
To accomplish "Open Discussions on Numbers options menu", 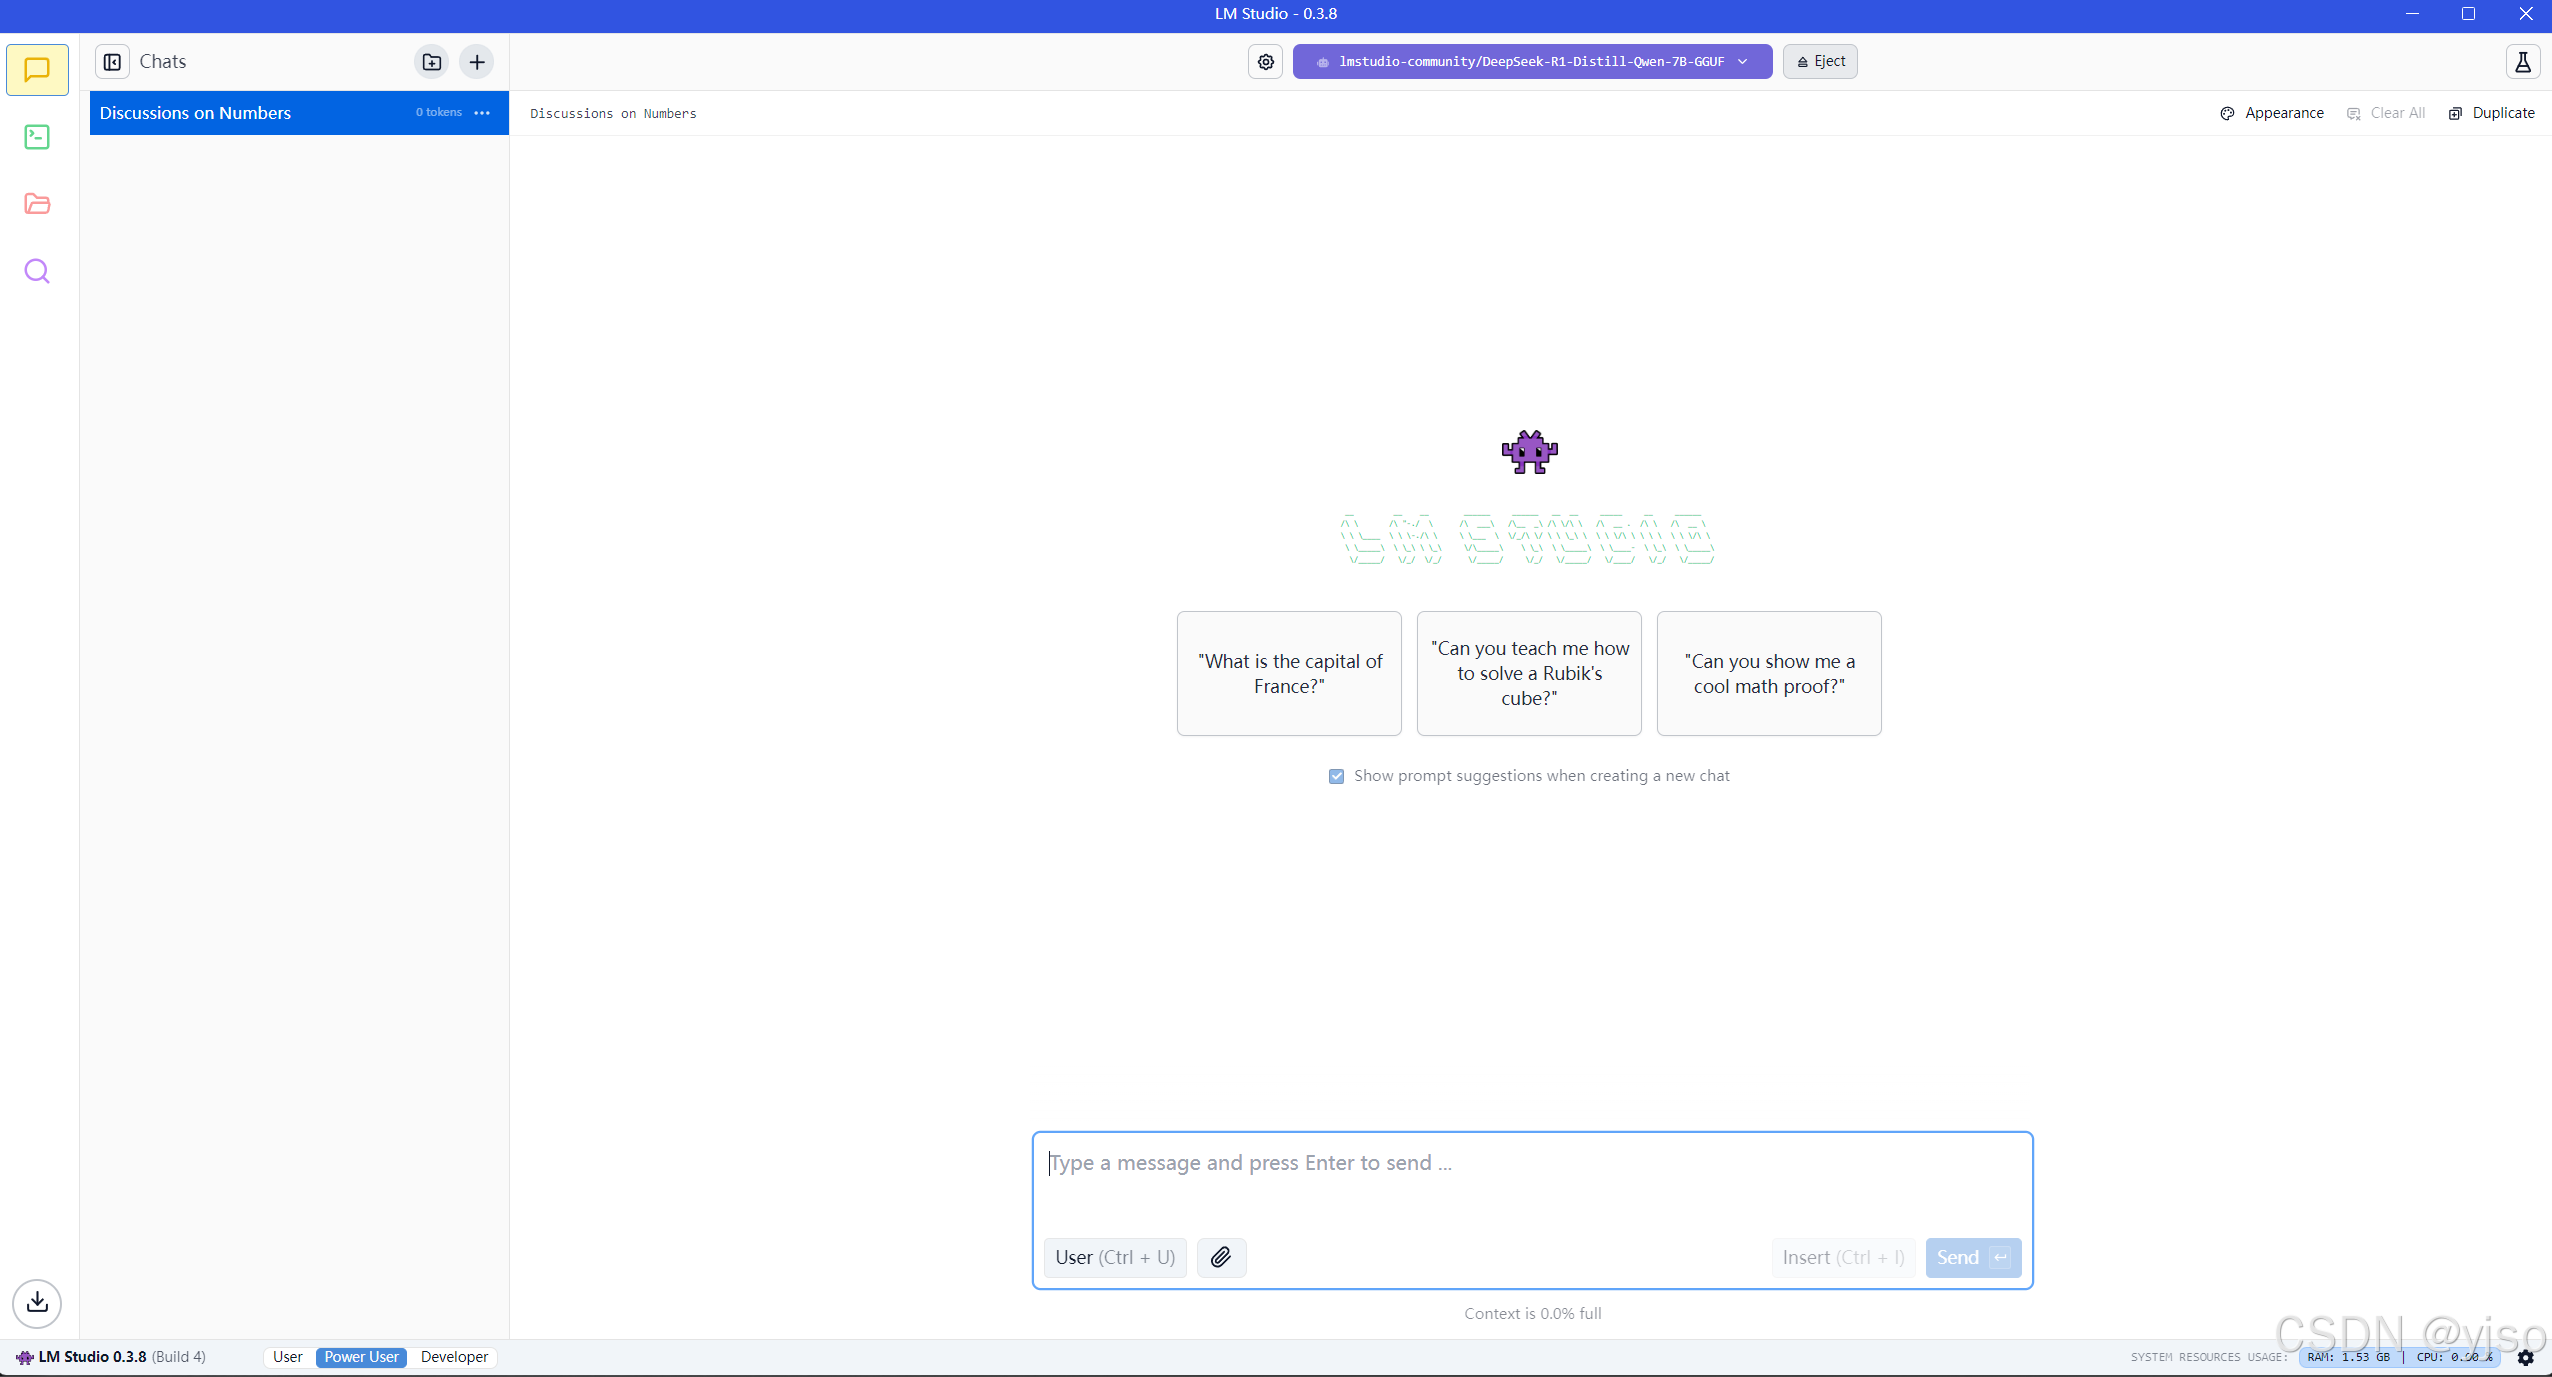I will coord(482,113).
